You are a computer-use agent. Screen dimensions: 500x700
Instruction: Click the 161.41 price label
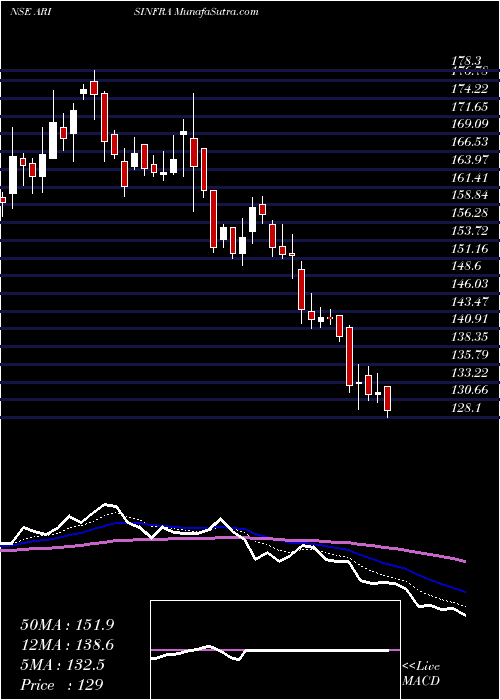coord(470,179)
